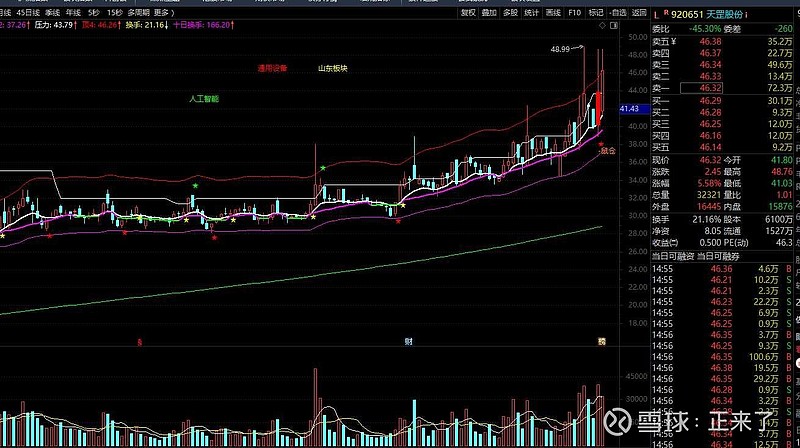The height and width of the screenshot is (448, 800).
Task: Click the 委差 value -260
Action: coord(783,29)
